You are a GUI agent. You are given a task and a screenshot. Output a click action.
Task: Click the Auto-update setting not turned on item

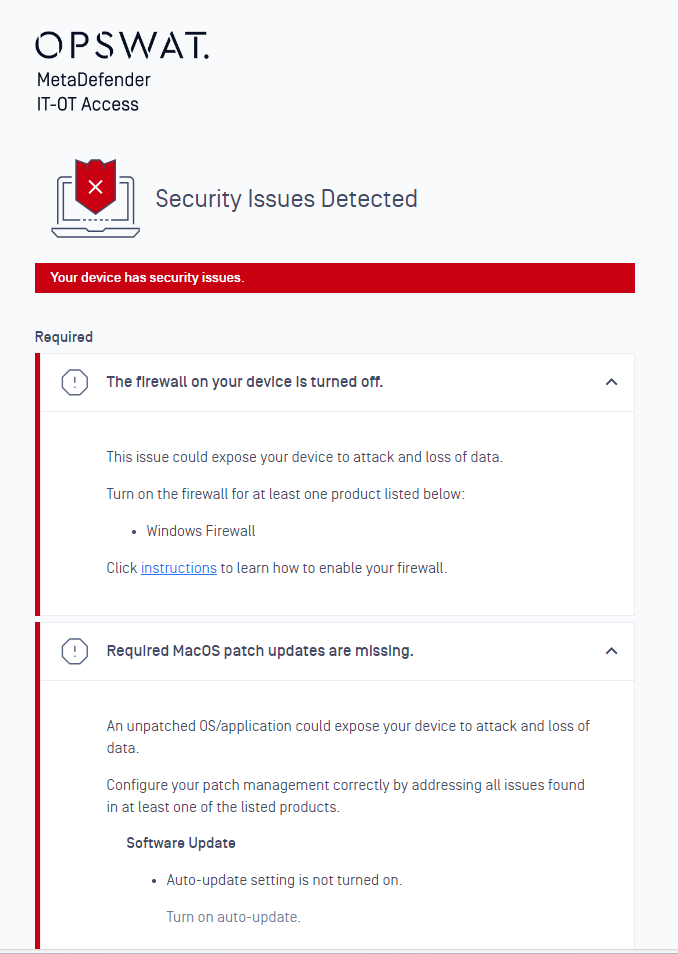coord(284,880)
